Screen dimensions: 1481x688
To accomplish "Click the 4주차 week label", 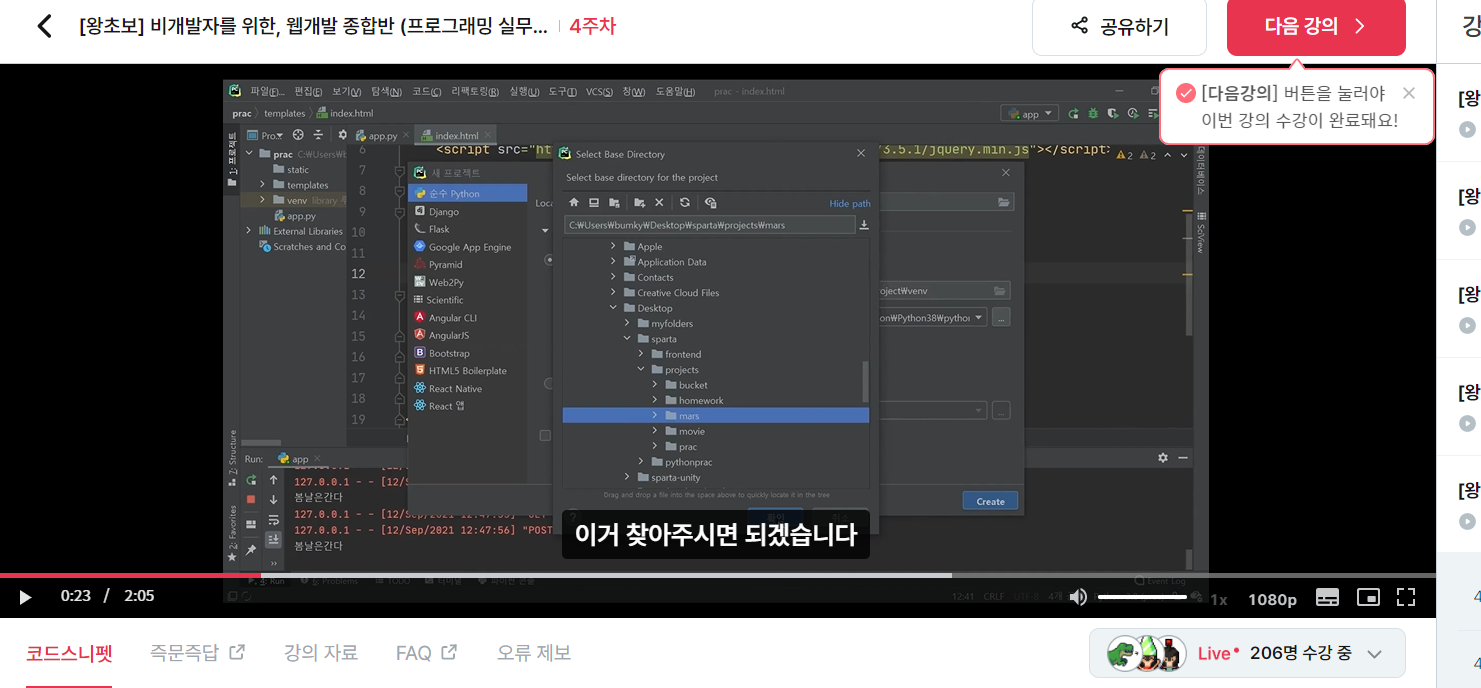I will [592, 26].
